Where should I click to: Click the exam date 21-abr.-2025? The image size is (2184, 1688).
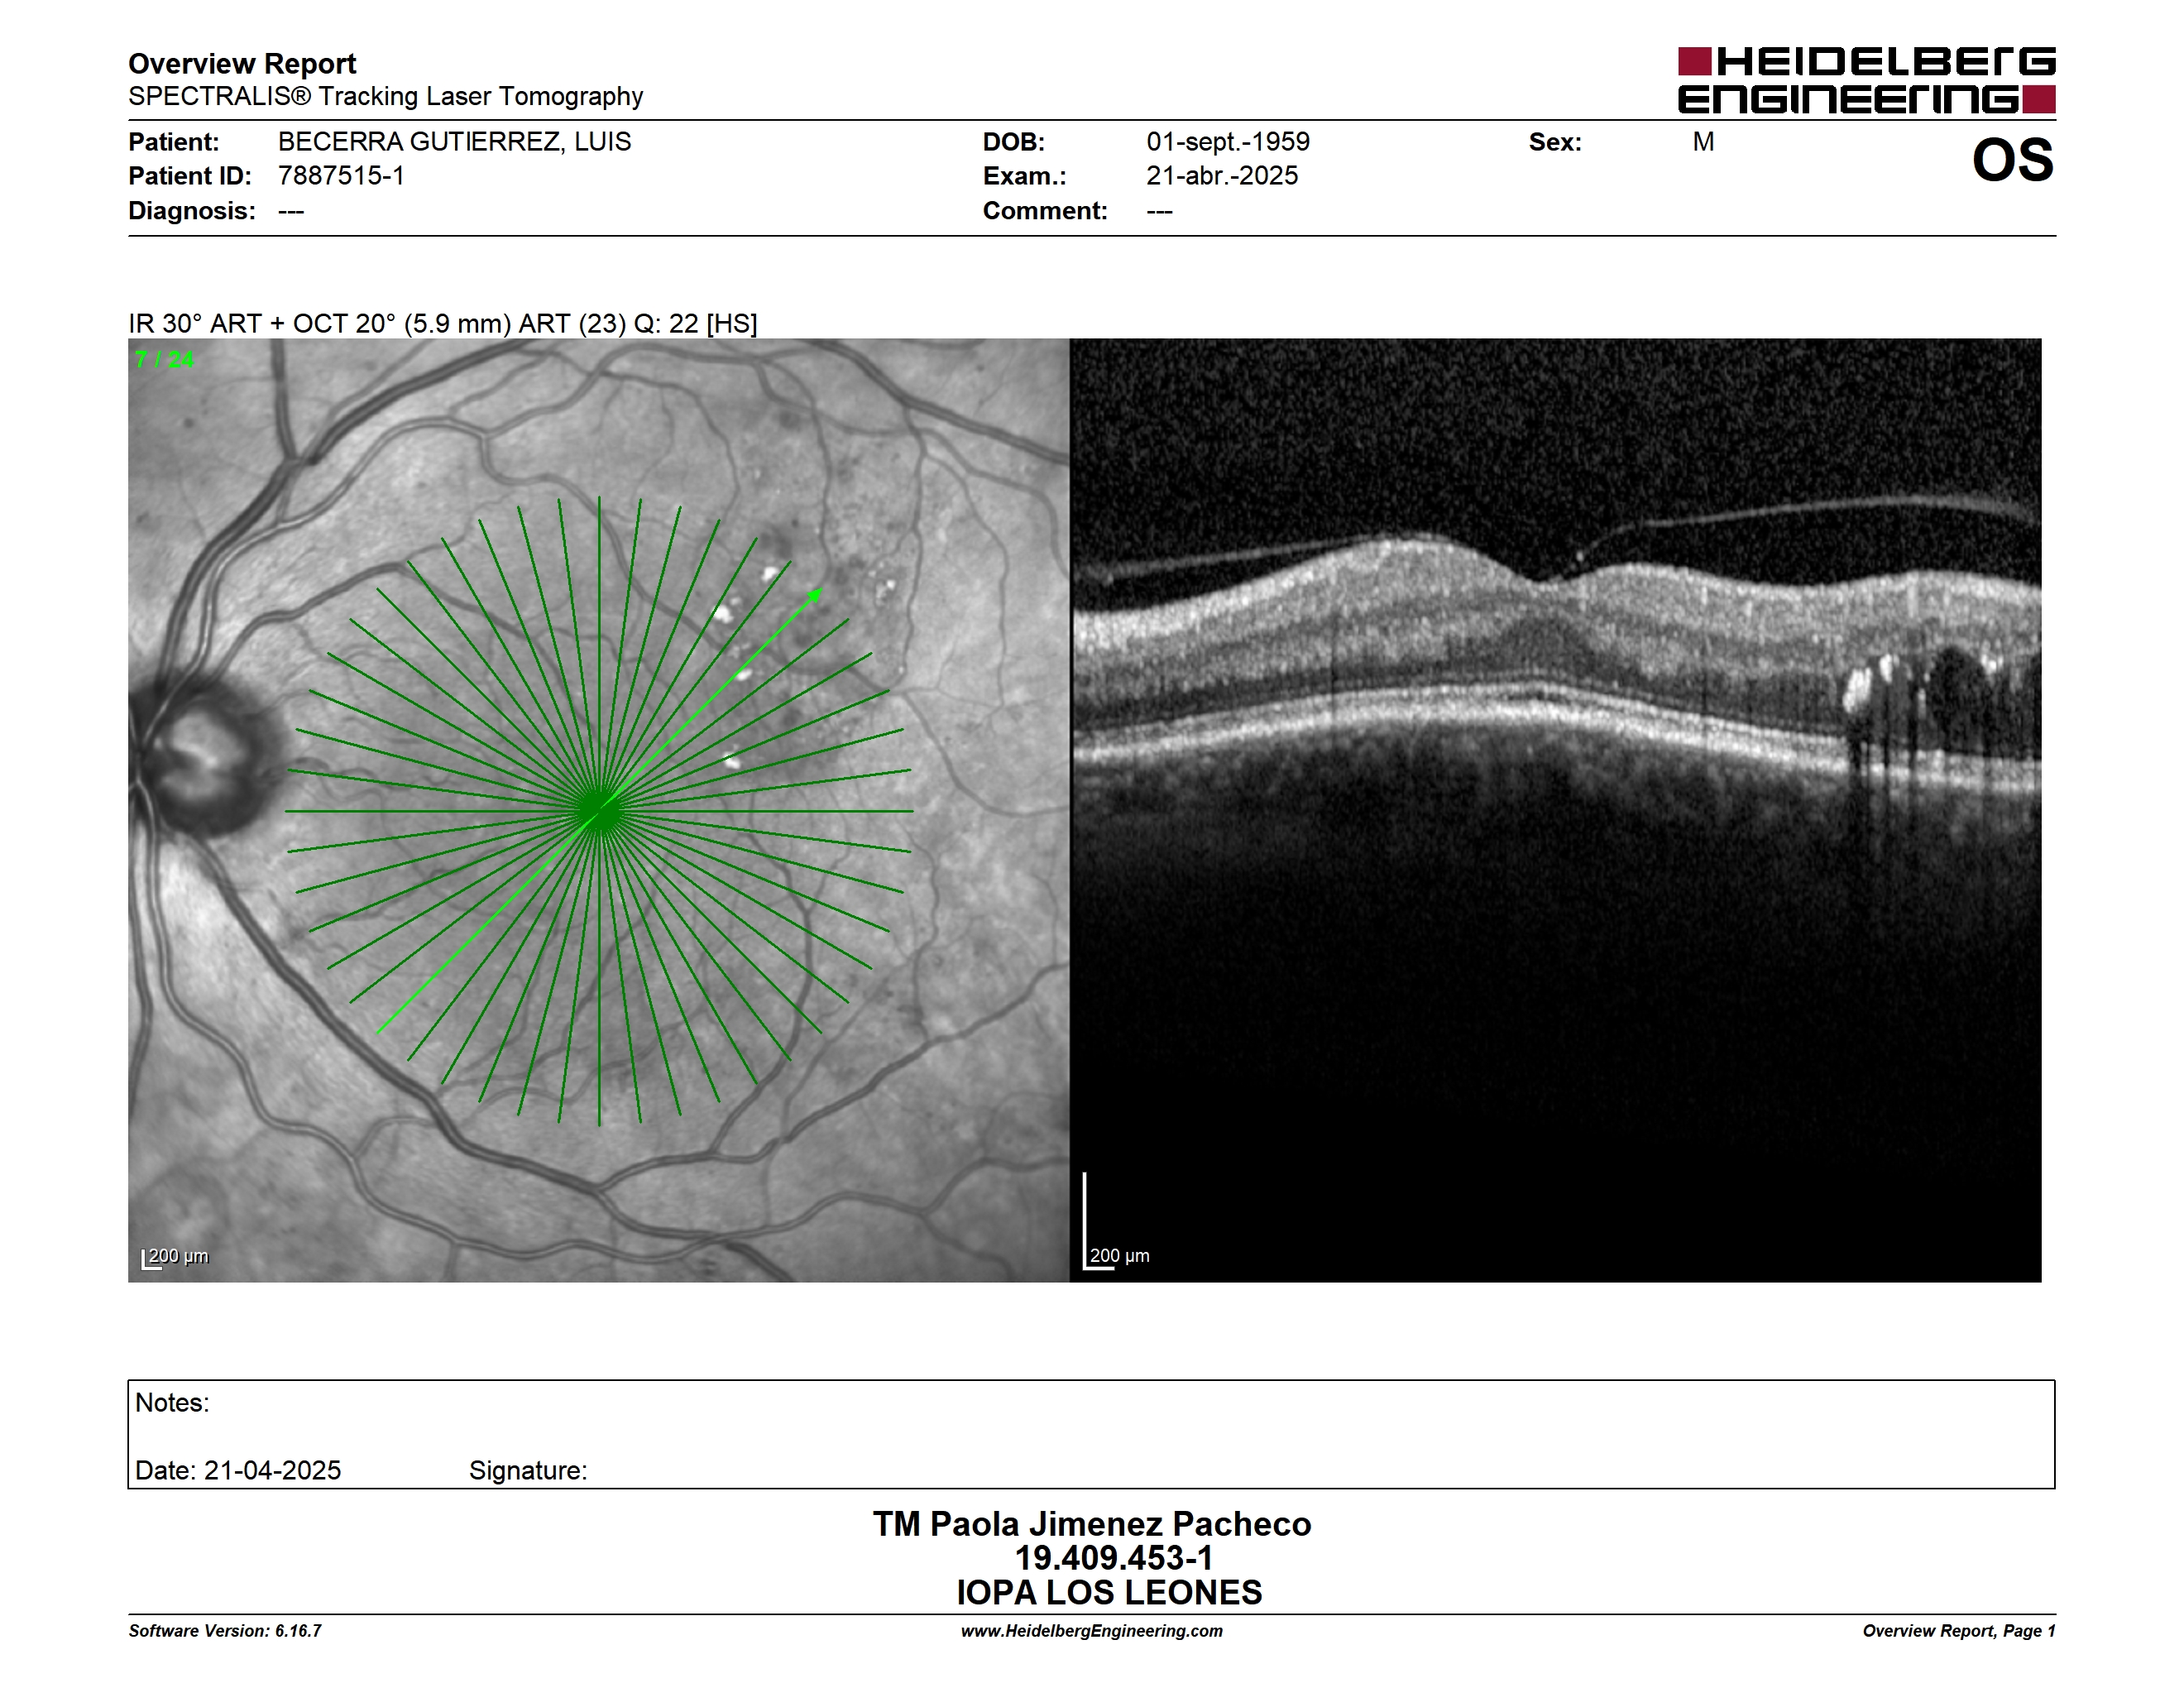tap(1222, 176)
